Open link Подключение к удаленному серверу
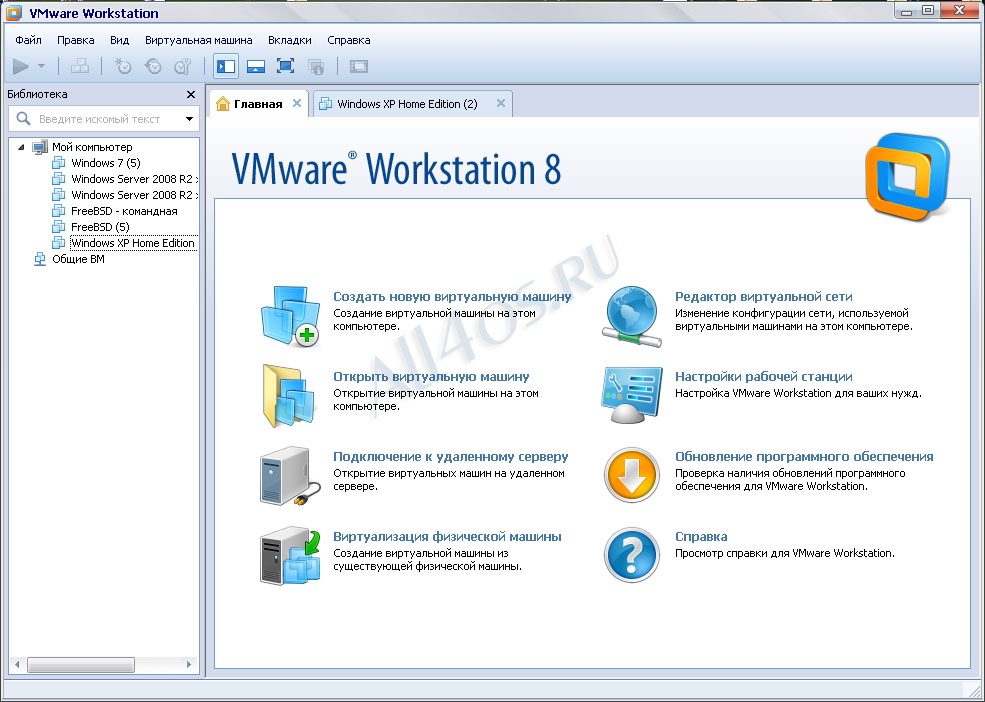Screen dimensions: 985x702 (450, 456)
